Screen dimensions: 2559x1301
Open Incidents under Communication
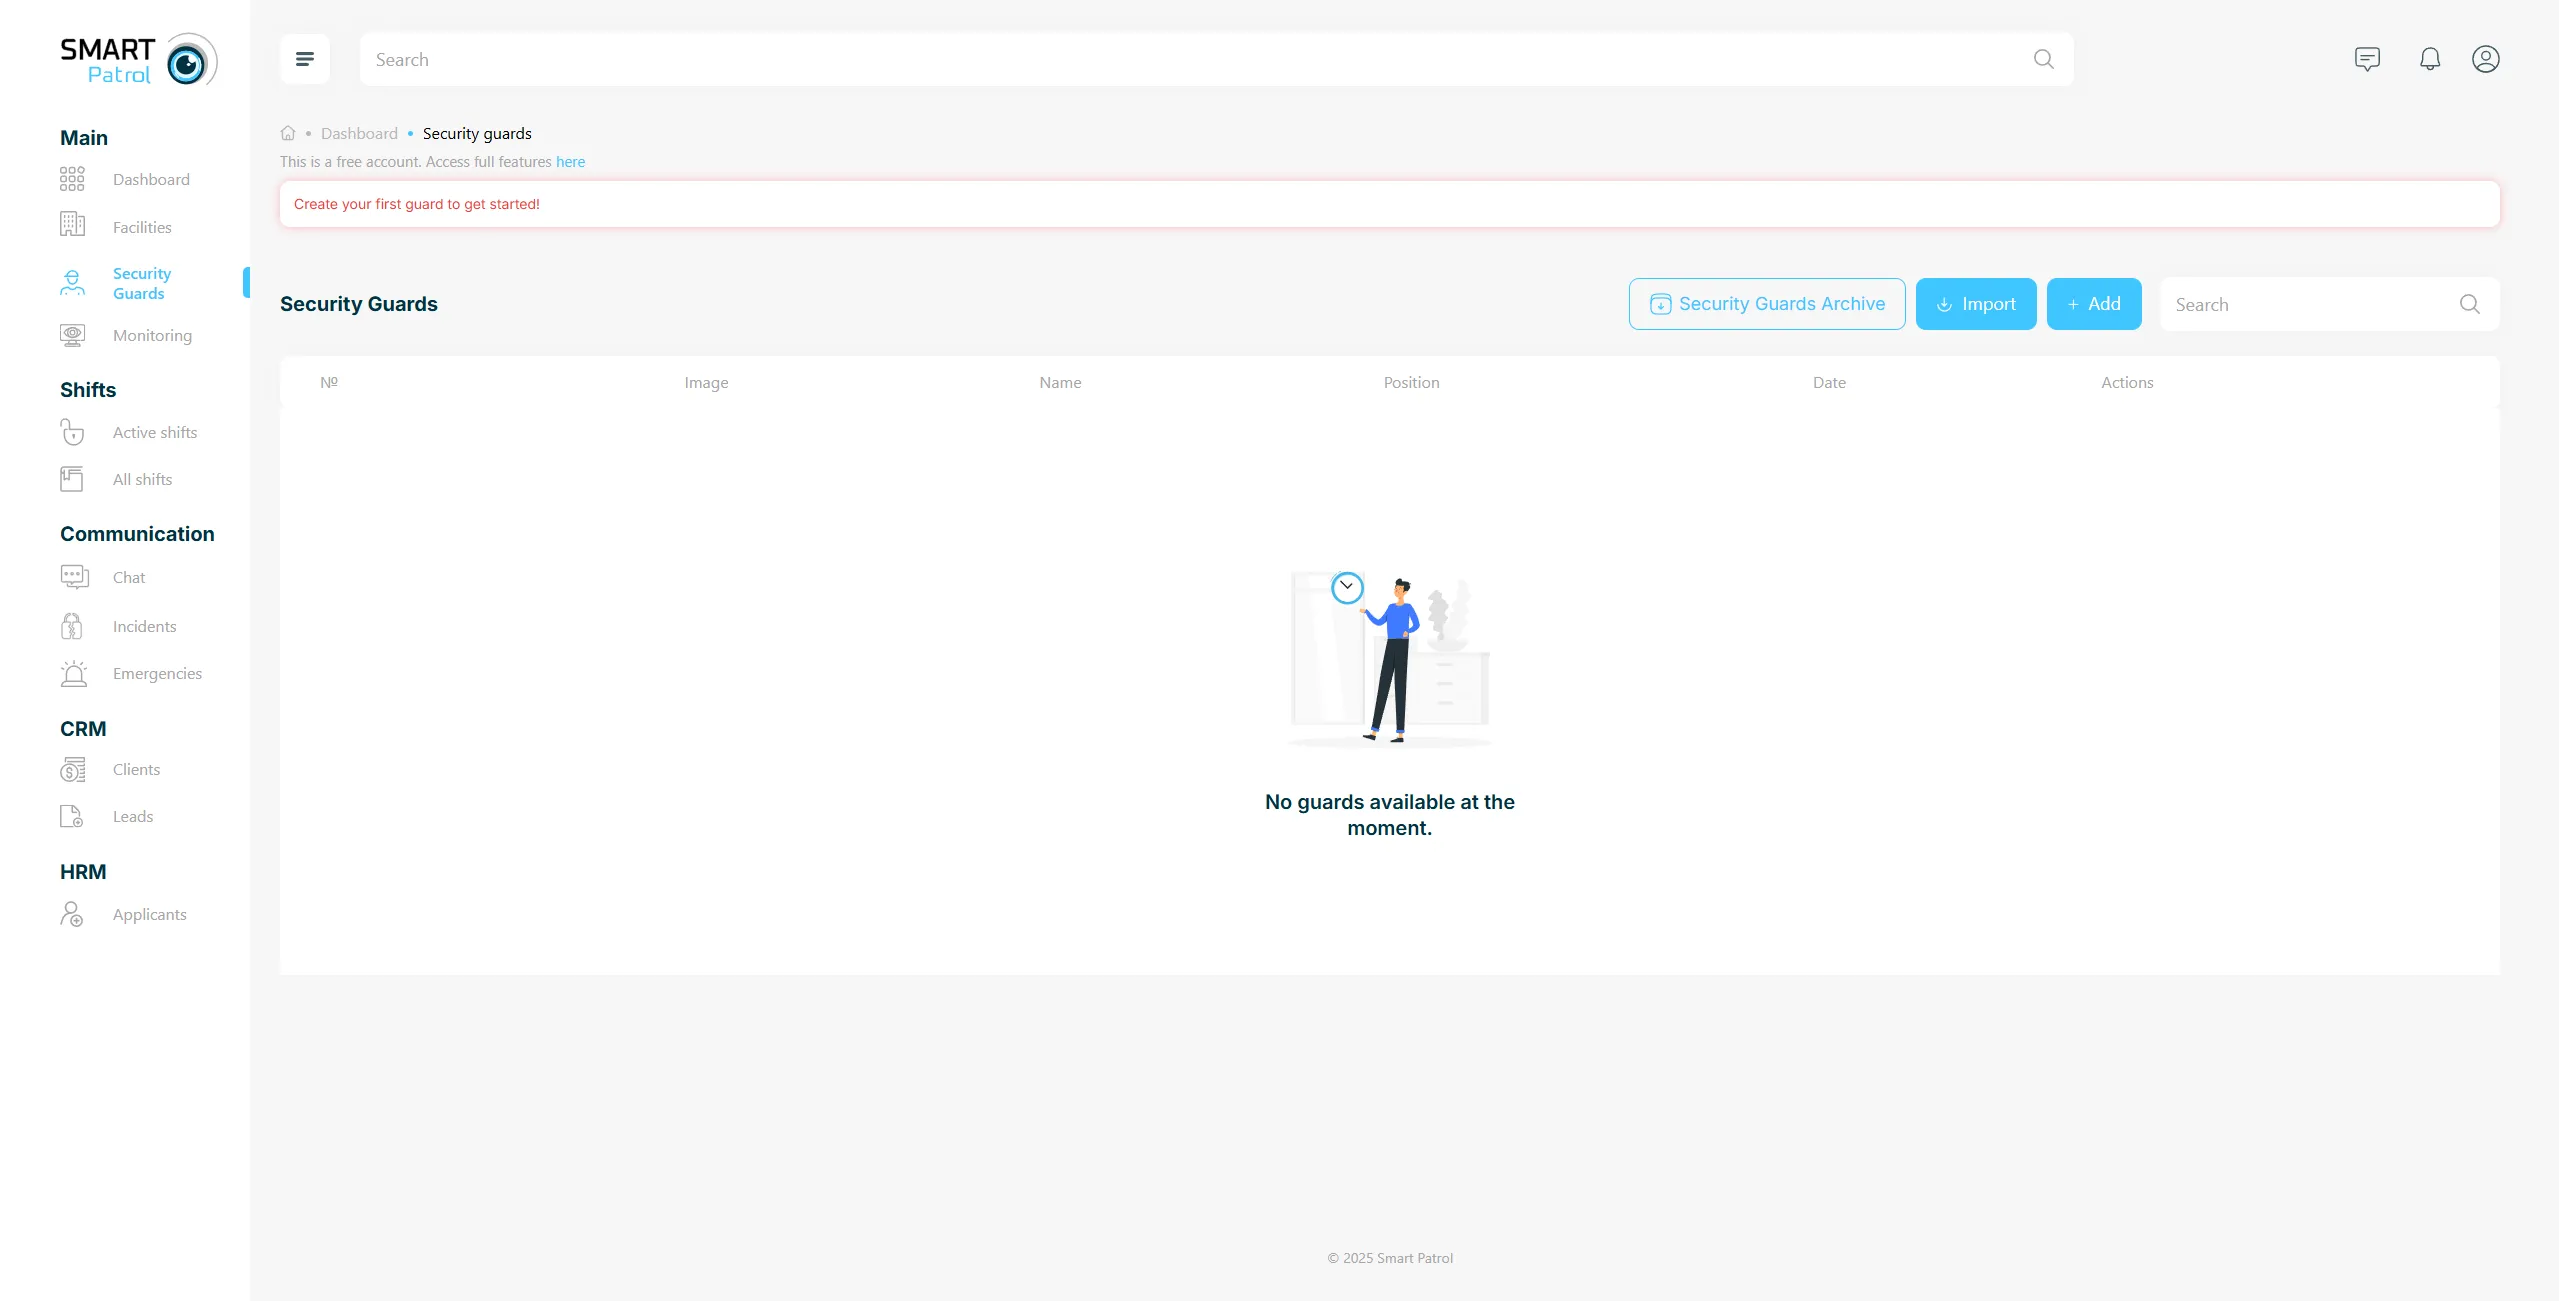(x=144, y=626)
